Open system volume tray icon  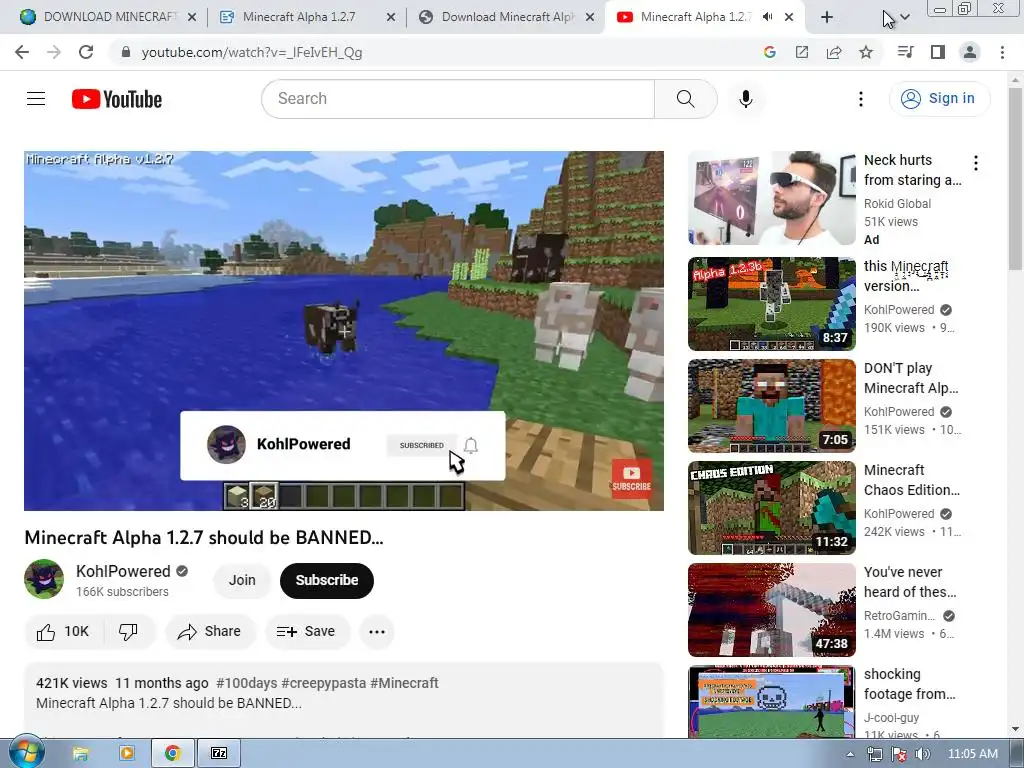(x=923, y=754)
